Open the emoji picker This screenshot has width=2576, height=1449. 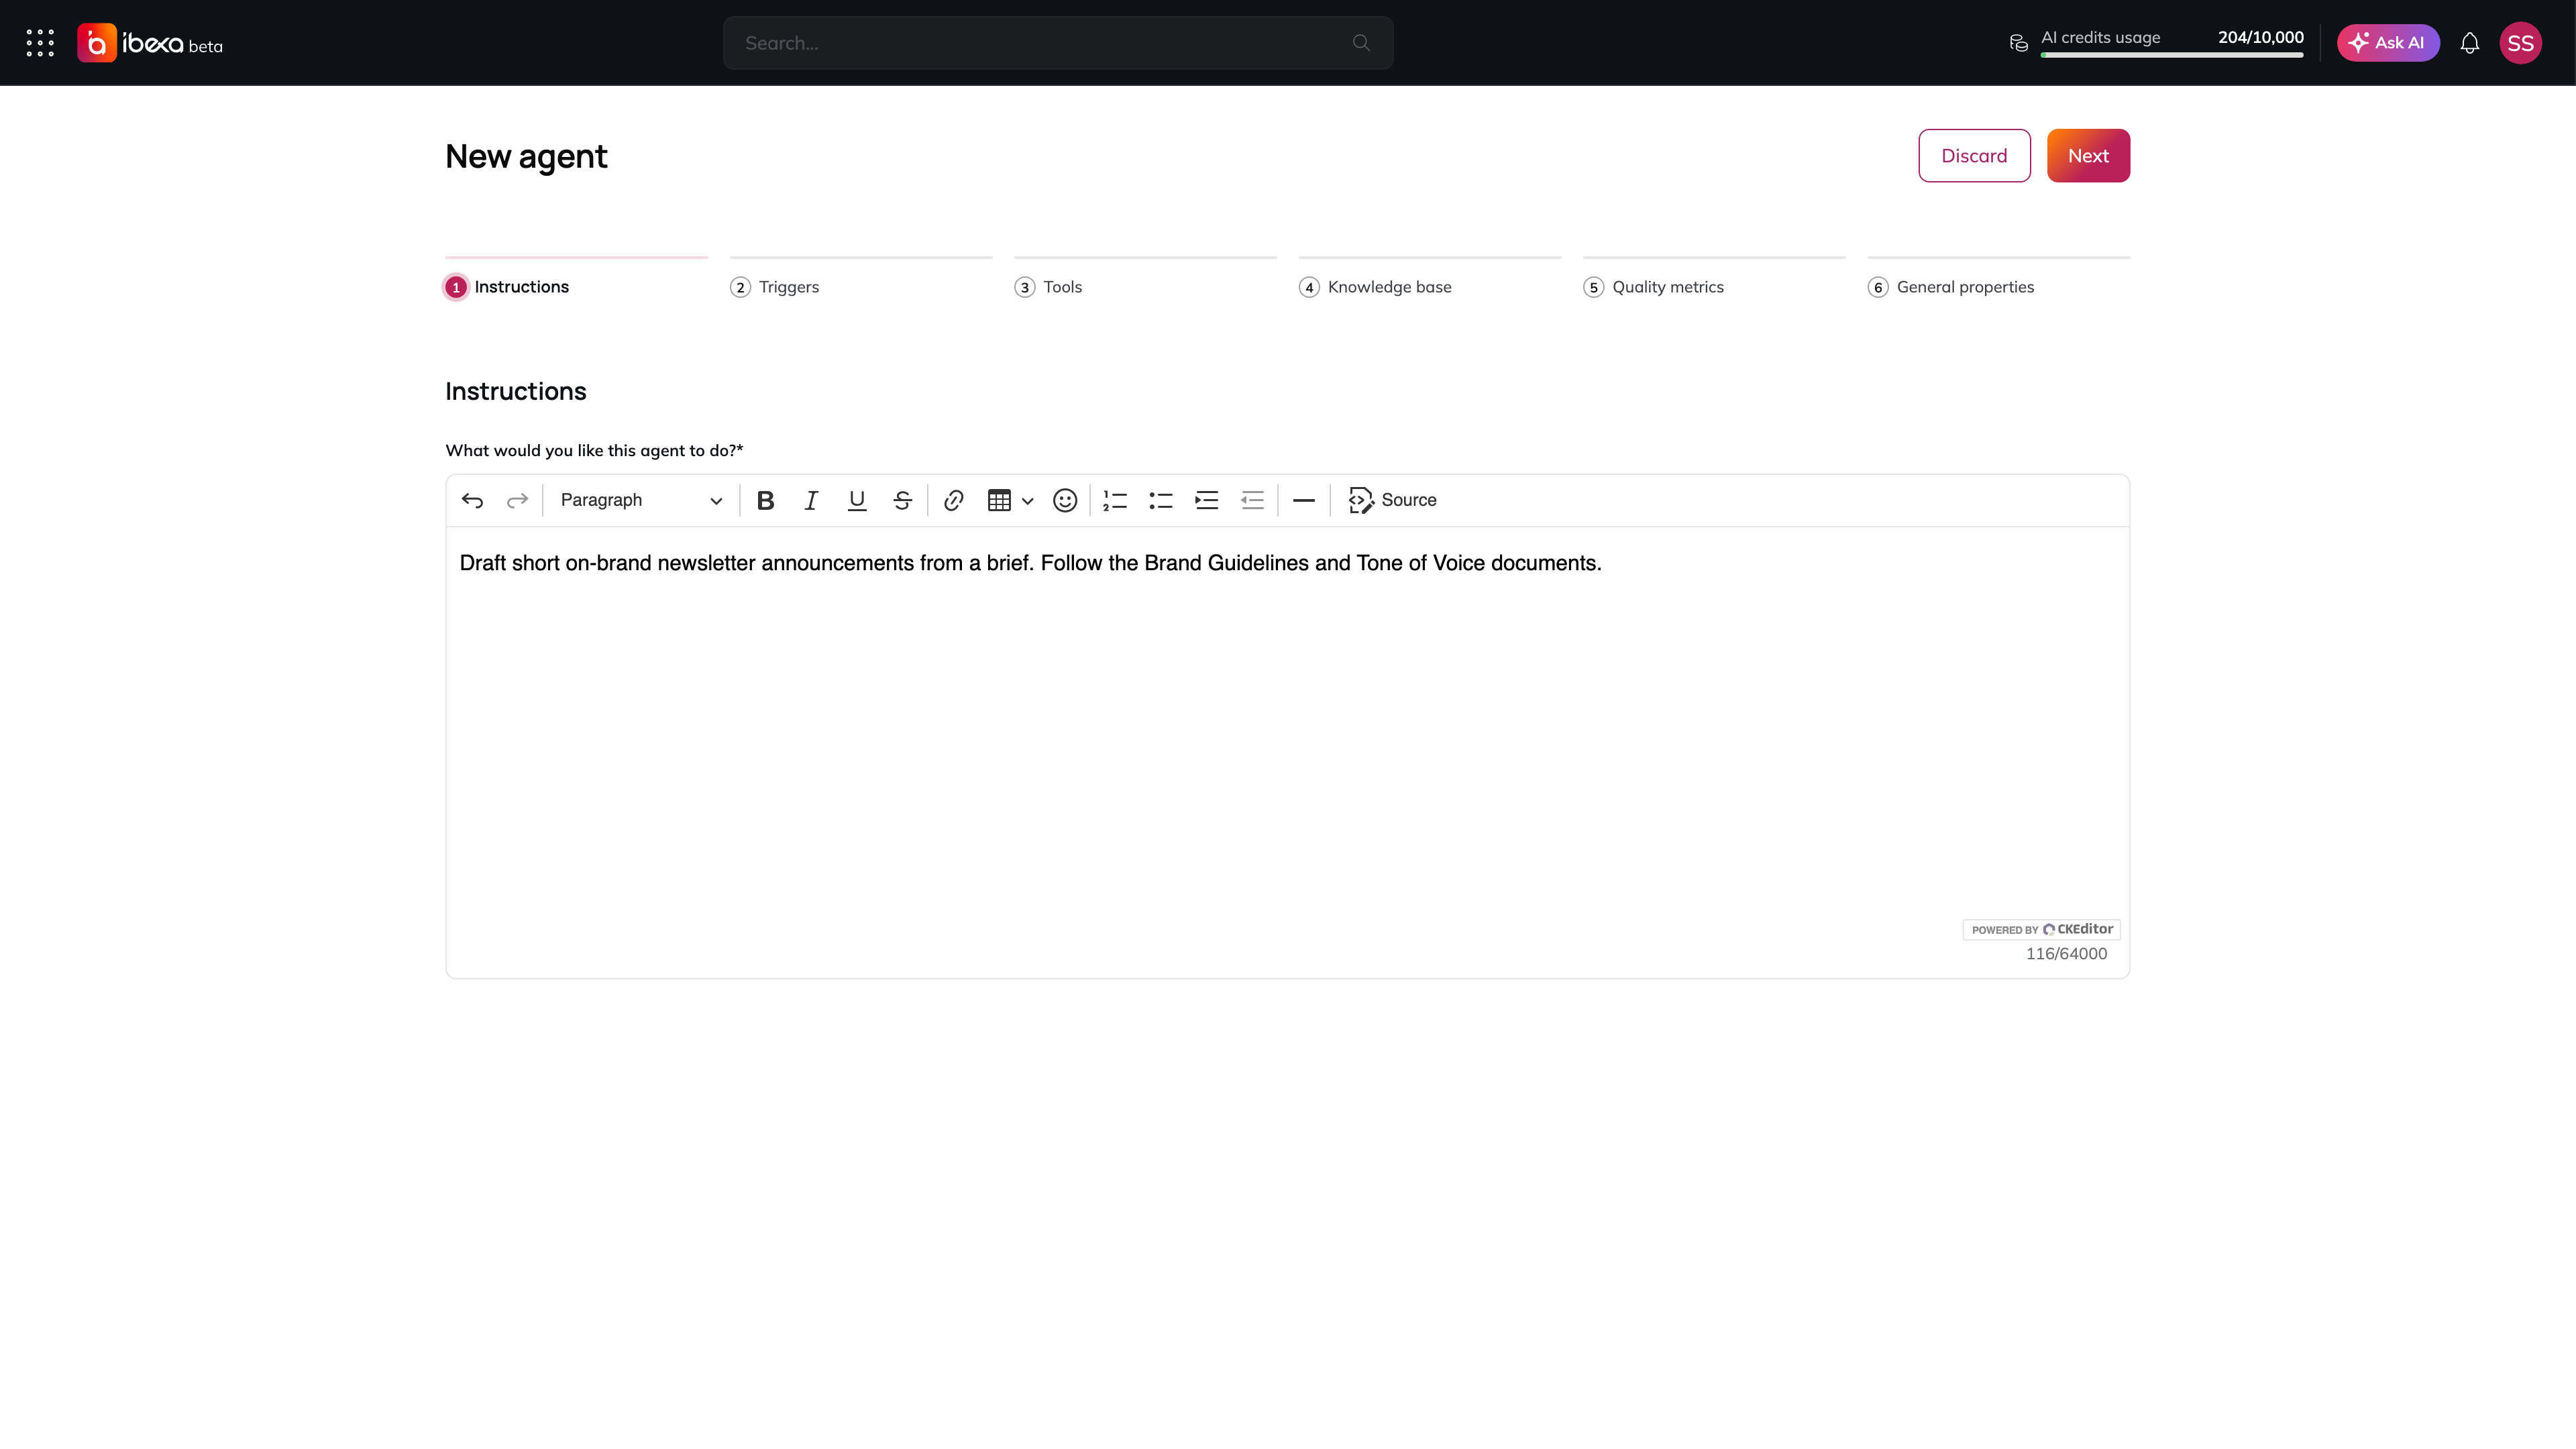[x=1065, y=500]
